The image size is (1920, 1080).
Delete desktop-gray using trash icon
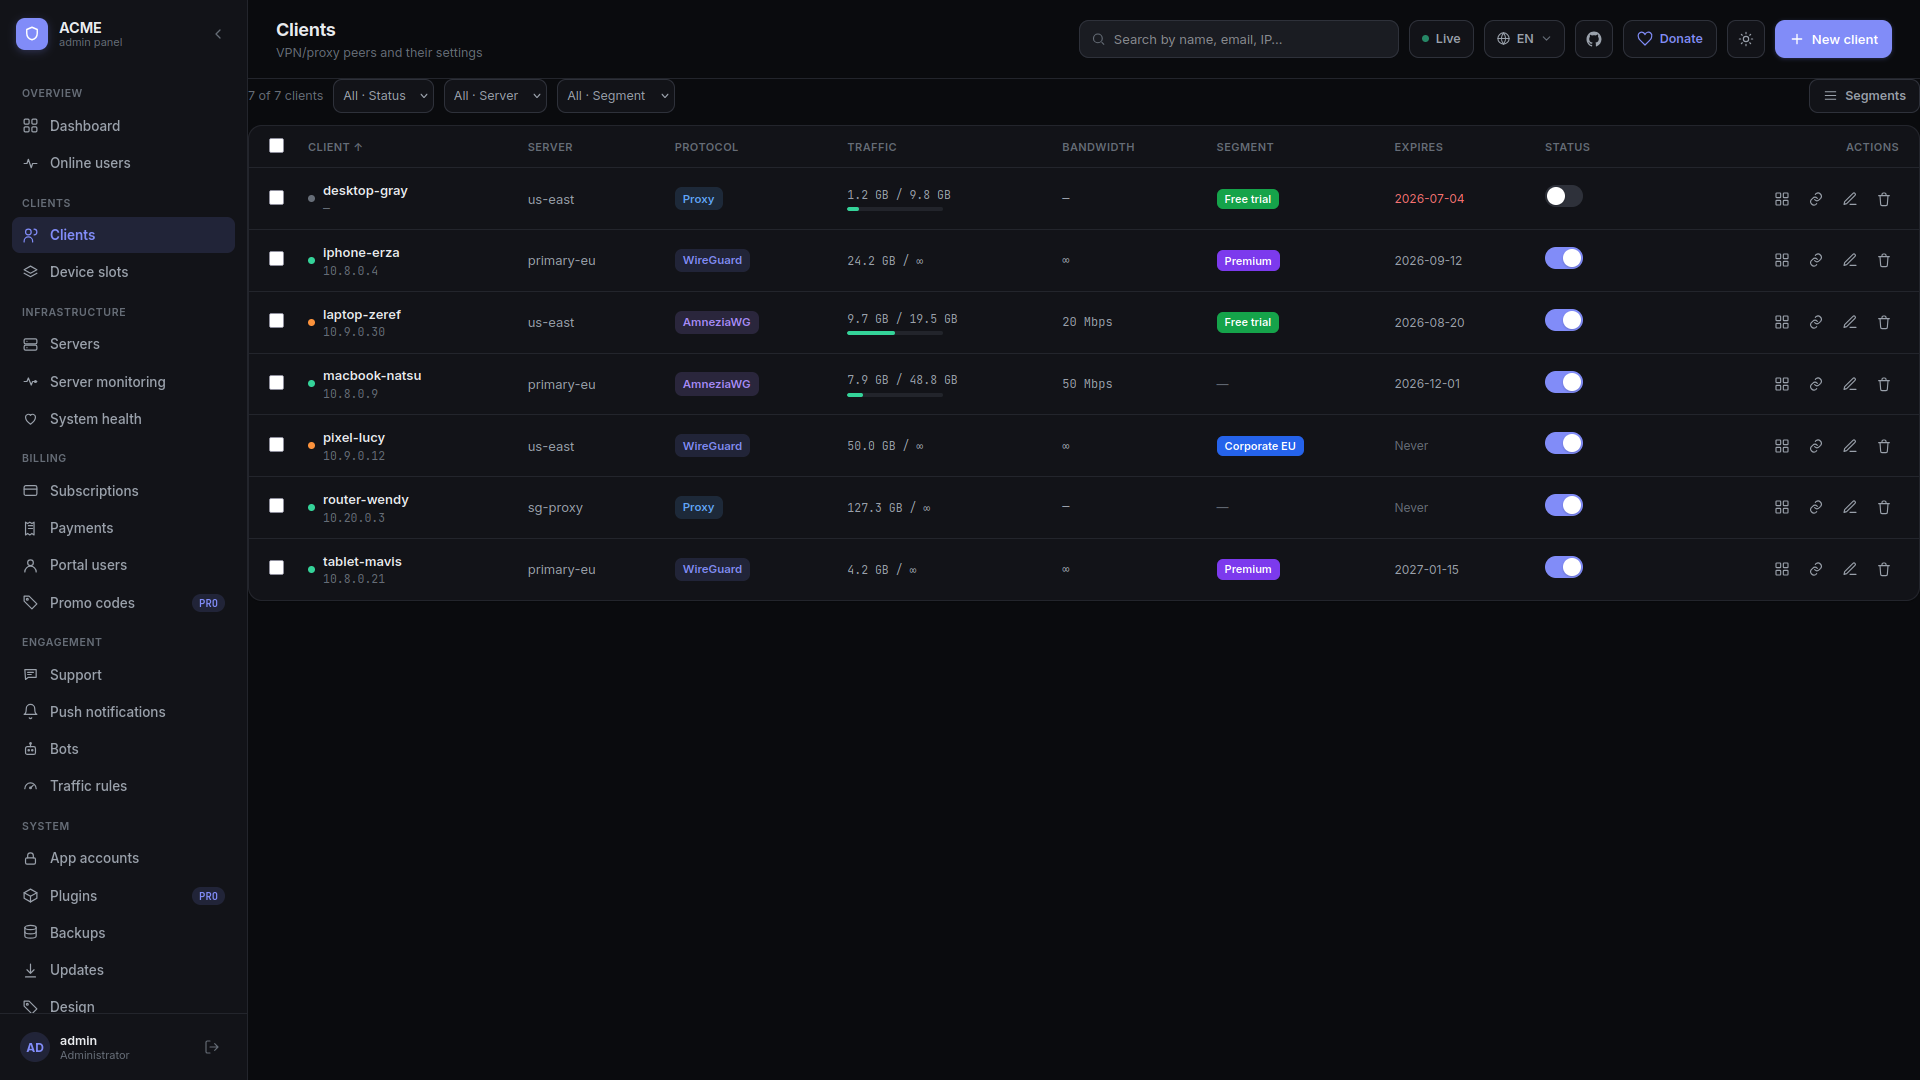(1884, 199)
